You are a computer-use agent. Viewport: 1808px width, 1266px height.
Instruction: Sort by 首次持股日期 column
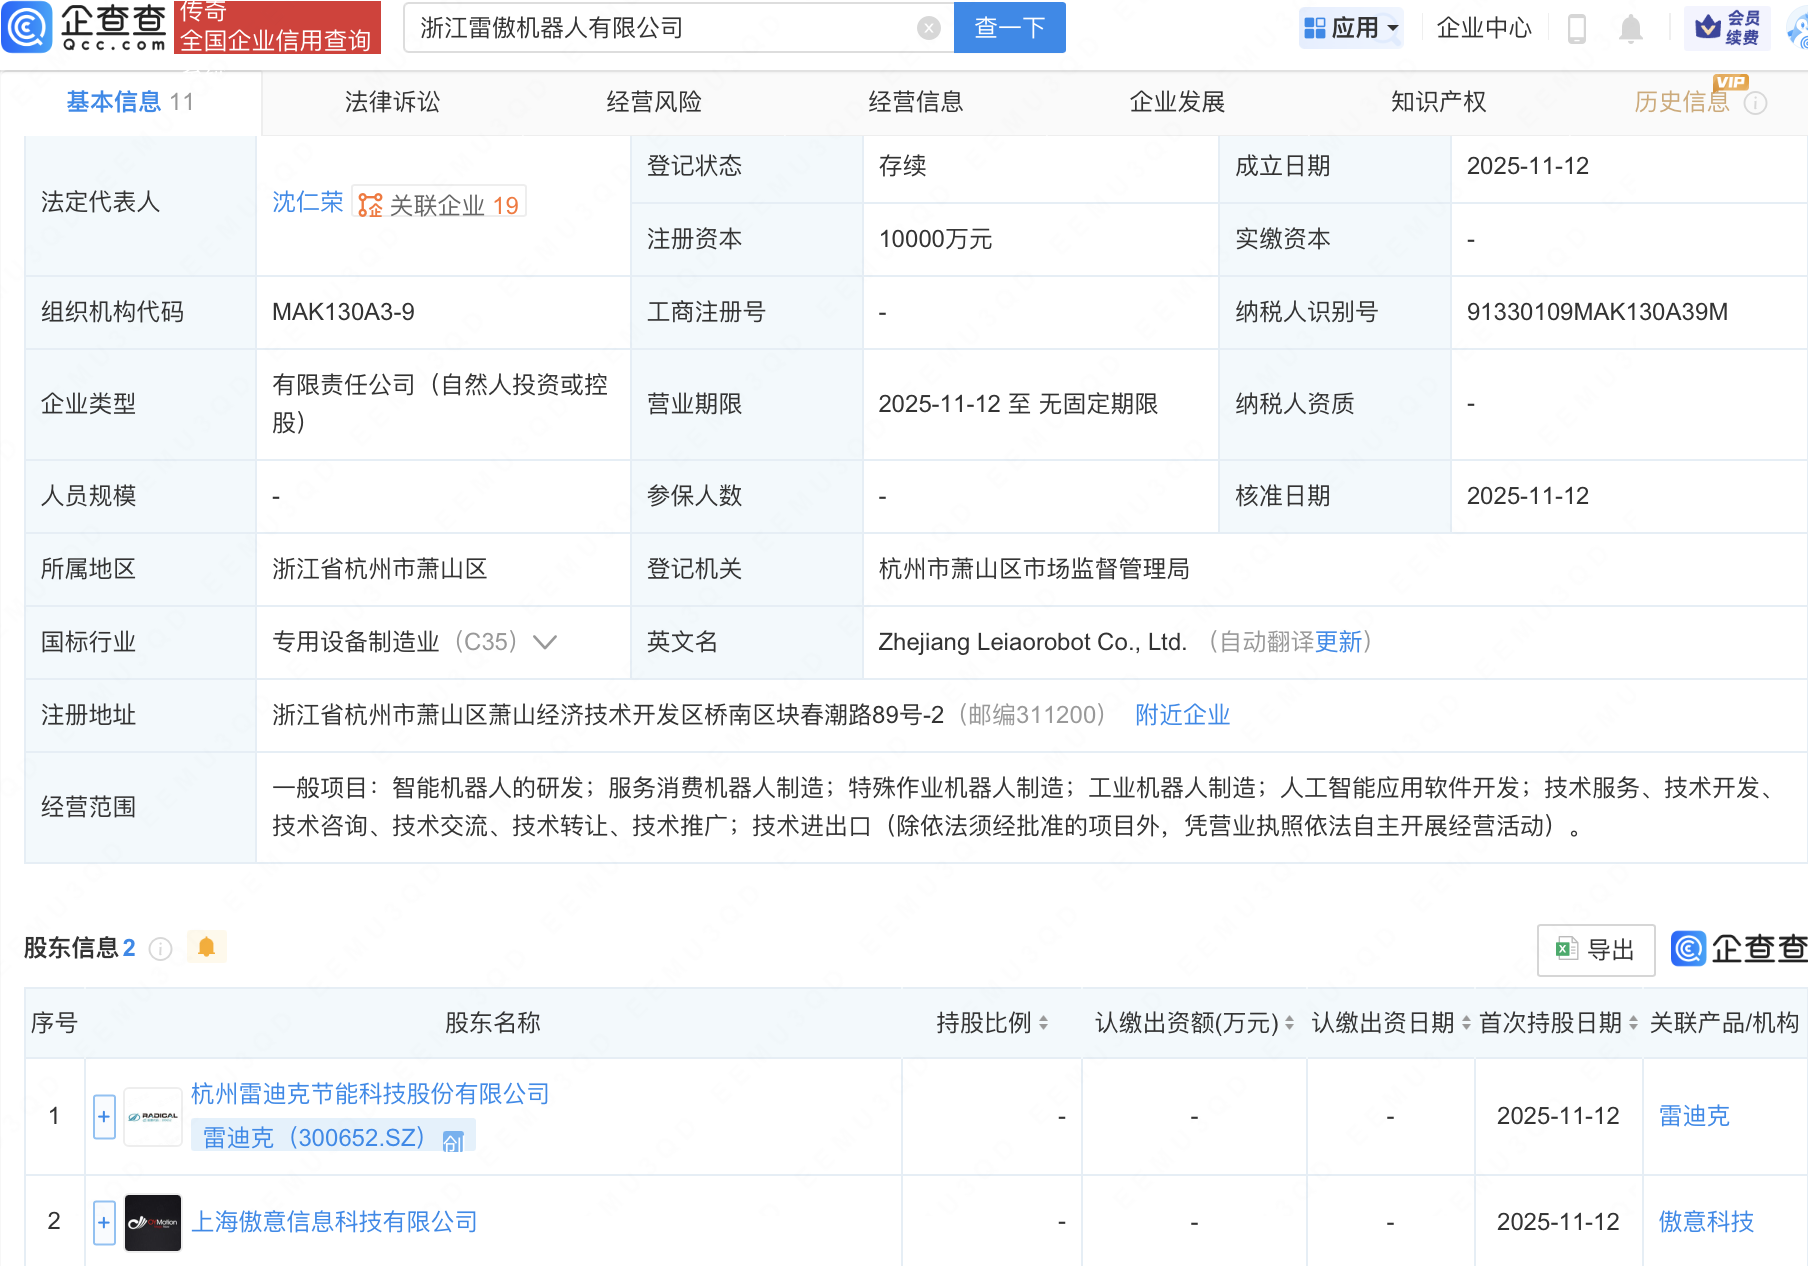click(x=1633, y=1023)
